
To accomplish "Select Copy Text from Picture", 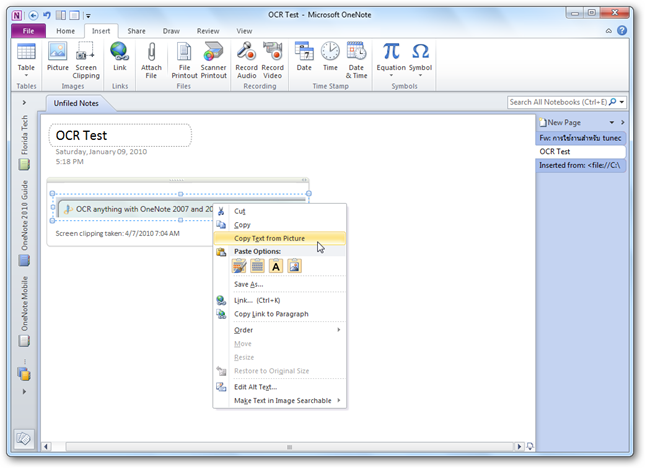I will pos(279,239).
